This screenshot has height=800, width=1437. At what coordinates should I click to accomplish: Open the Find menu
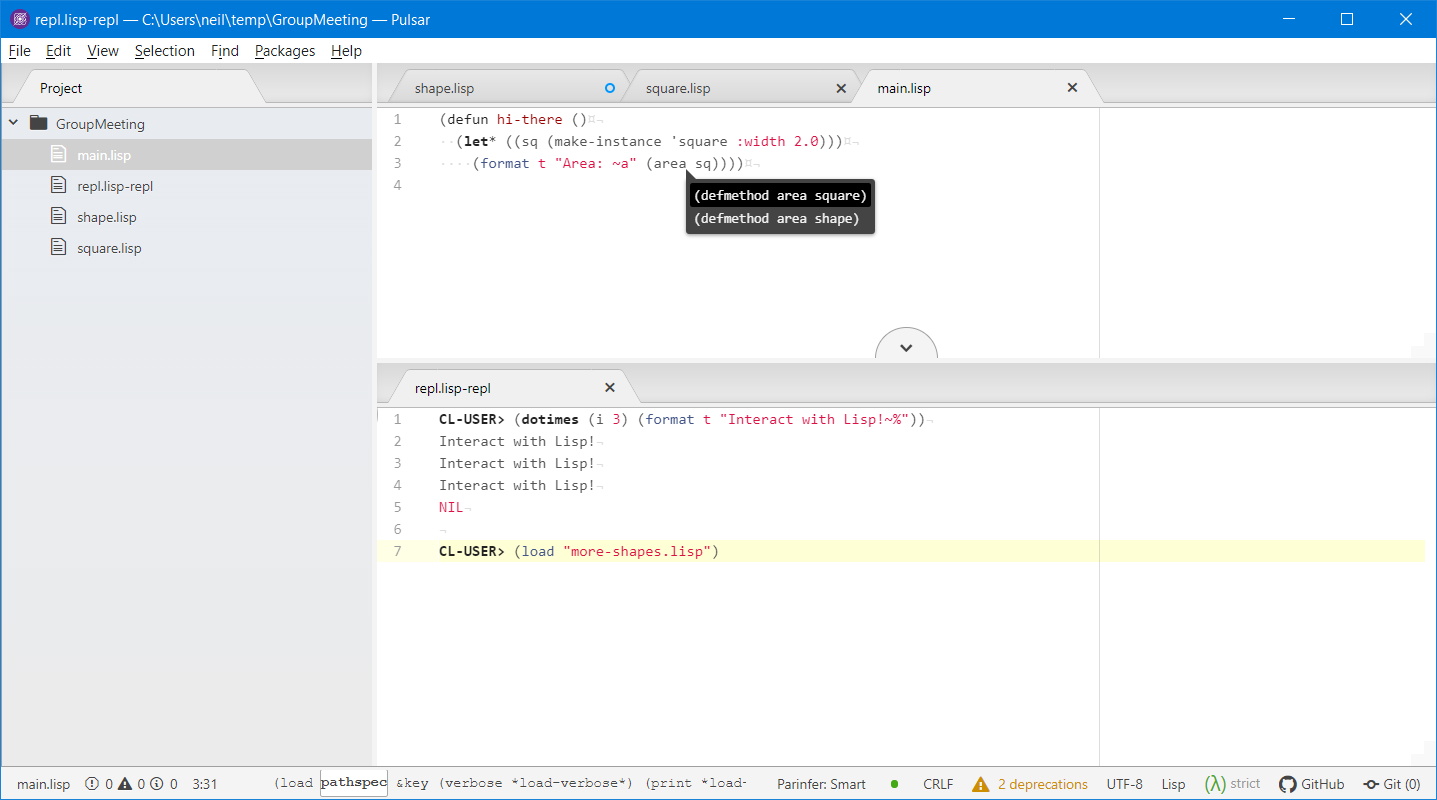pyautogui.click(x=225, y=51)
